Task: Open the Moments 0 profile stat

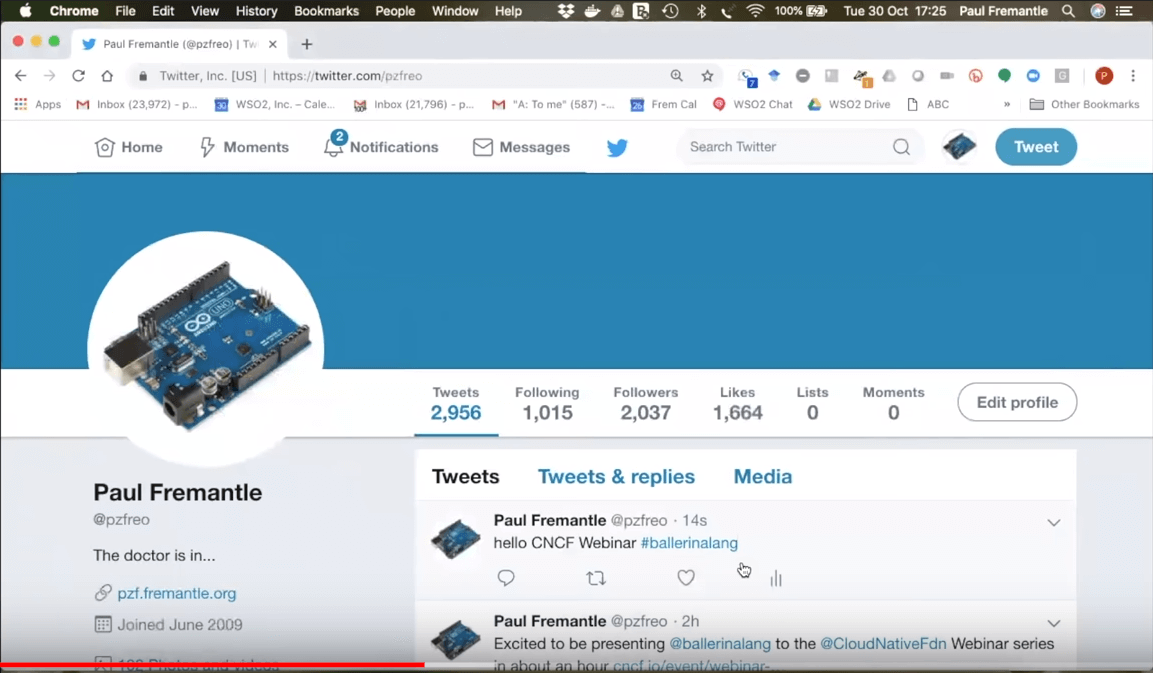Action: [x=893, y=404]
